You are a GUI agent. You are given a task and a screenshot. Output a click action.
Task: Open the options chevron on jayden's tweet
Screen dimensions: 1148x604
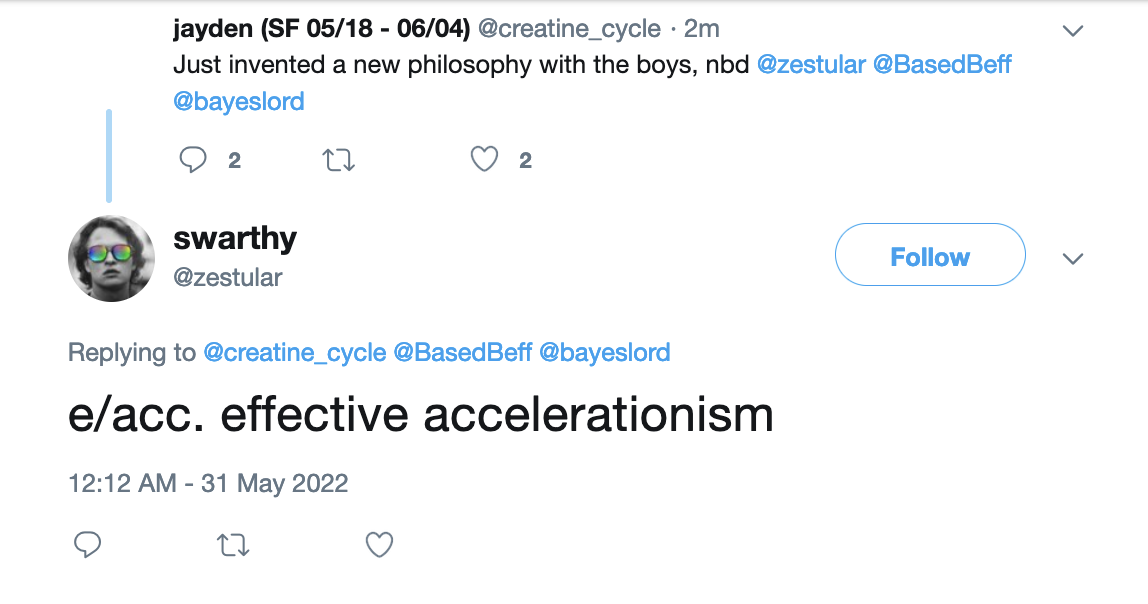[1073, 31]
